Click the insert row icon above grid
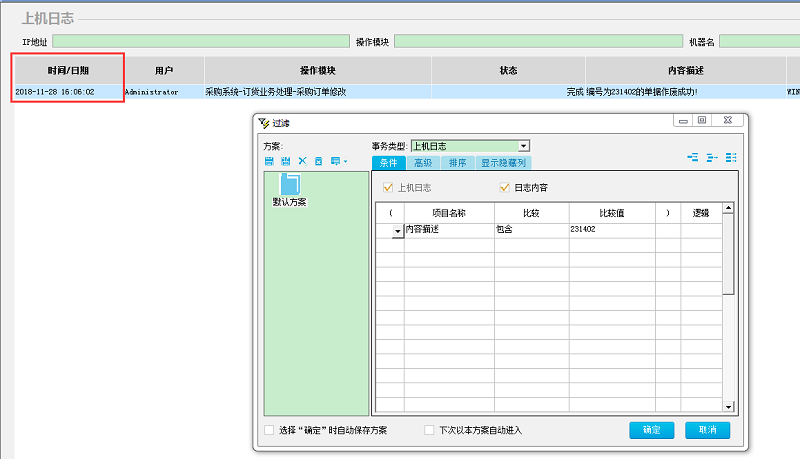 coord(693,157)
